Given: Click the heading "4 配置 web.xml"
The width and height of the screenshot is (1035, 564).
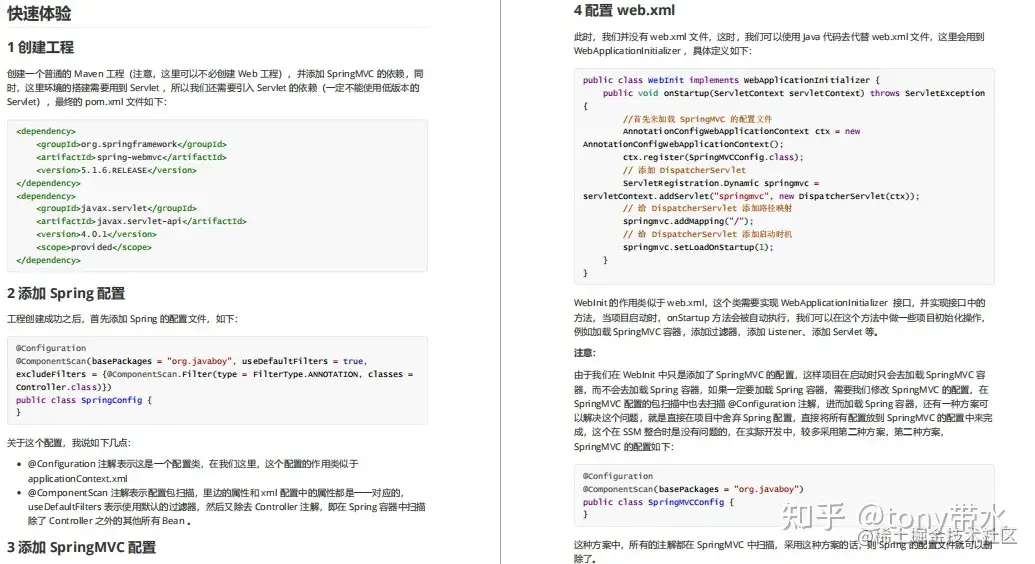Looking at the screenshot, I should click(x=624, y=11).
